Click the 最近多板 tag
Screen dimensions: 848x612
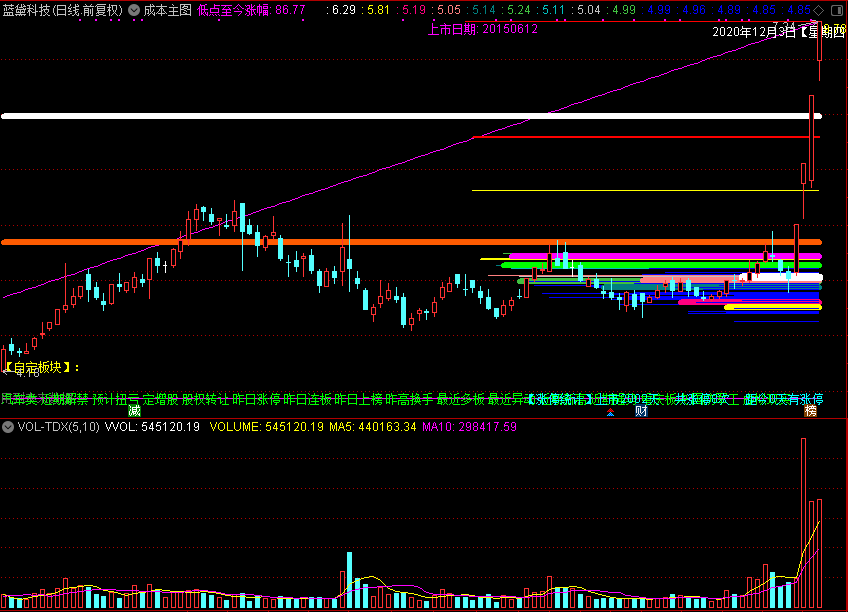point(461,400)
